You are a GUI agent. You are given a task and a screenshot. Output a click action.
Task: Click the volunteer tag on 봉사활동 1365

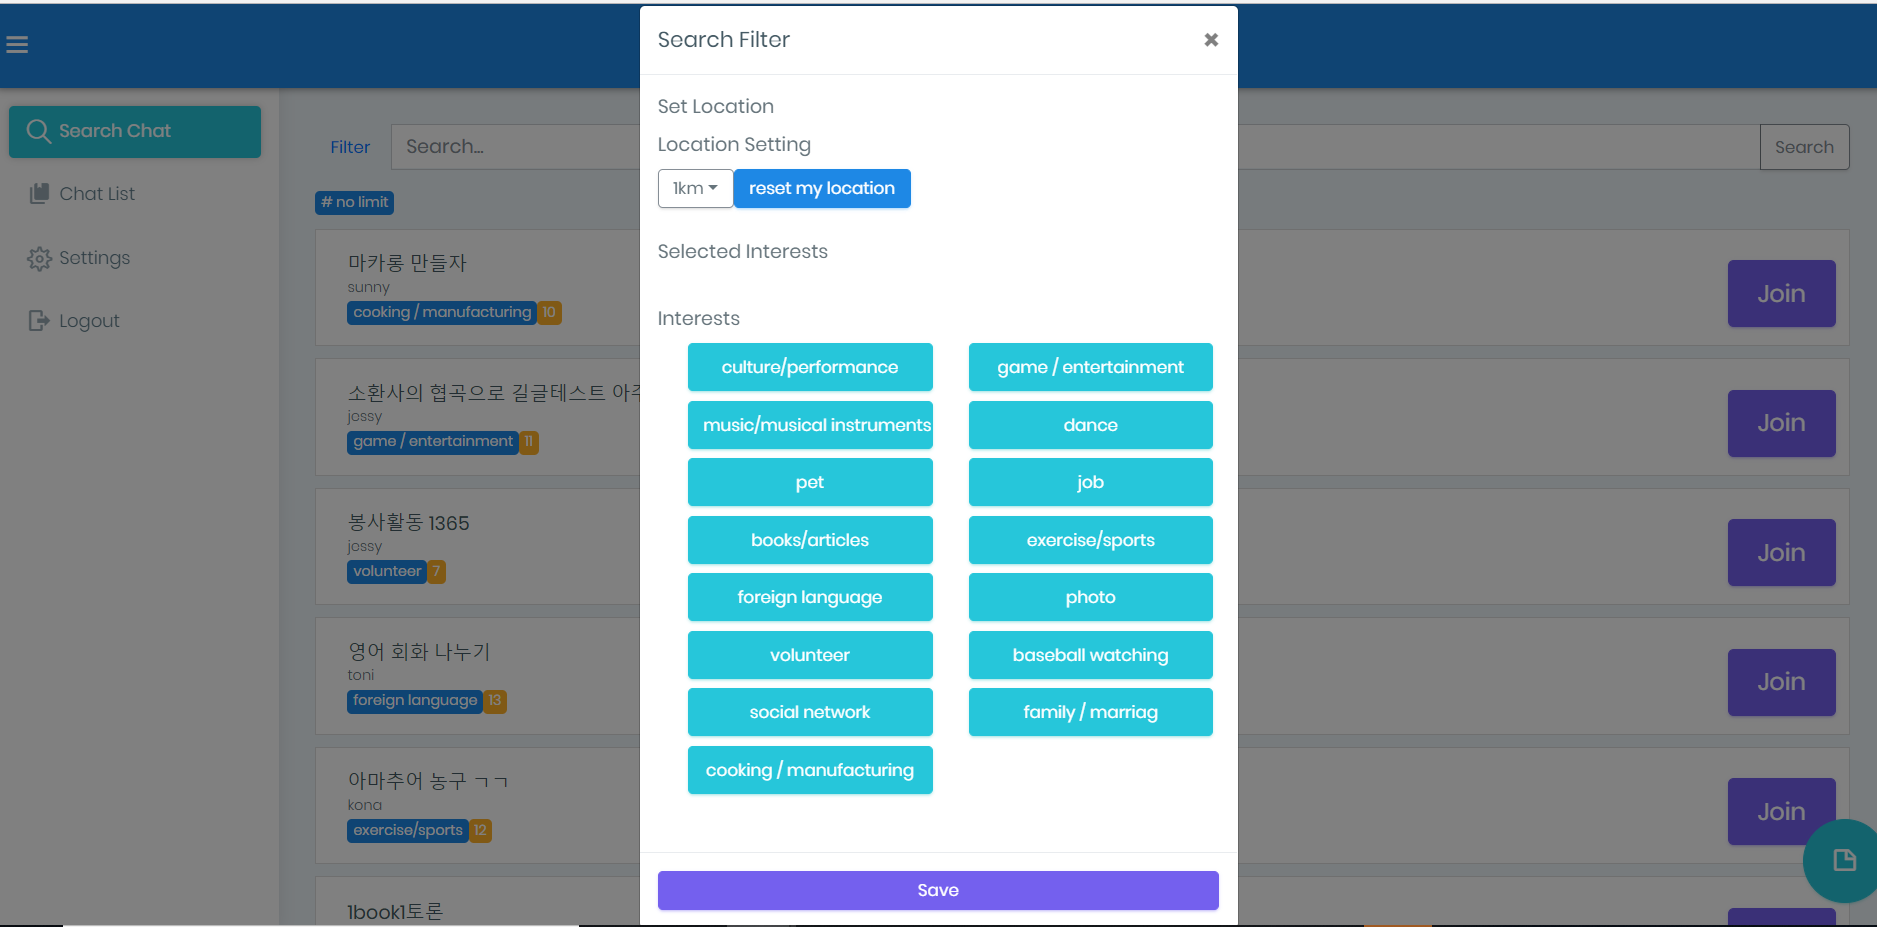tap(387, 571)
